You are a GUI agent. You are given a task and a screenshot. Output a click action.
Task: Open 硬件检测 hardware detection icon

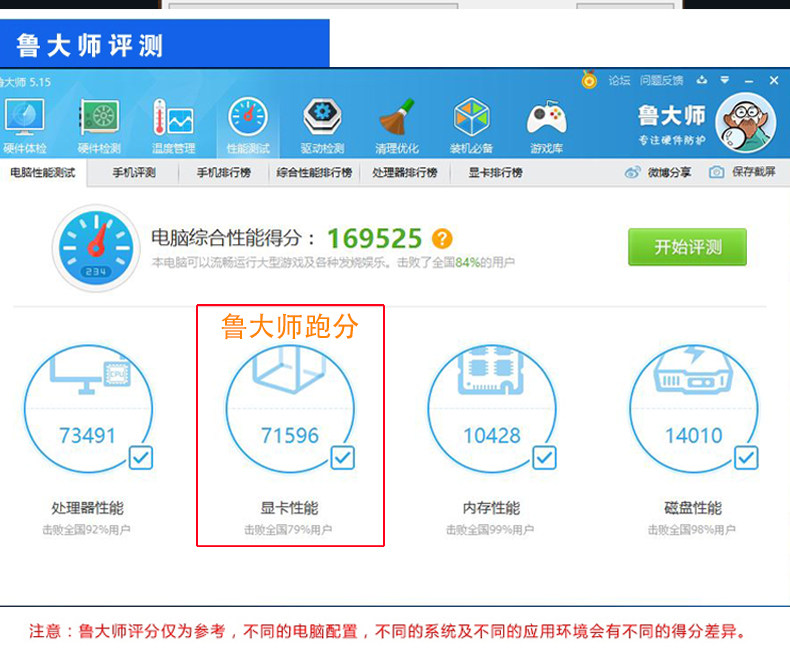[99, 117]
